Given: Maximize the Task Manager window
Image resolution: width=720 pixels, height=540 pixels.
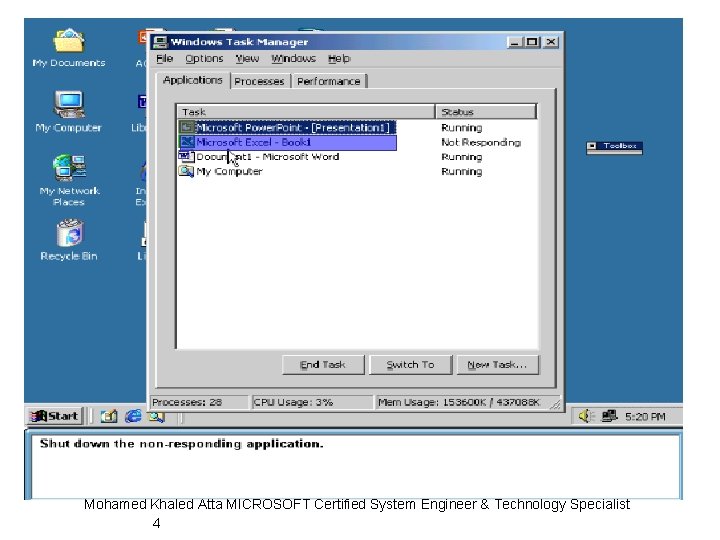Looking at the screenshot, I should point(532,42).
